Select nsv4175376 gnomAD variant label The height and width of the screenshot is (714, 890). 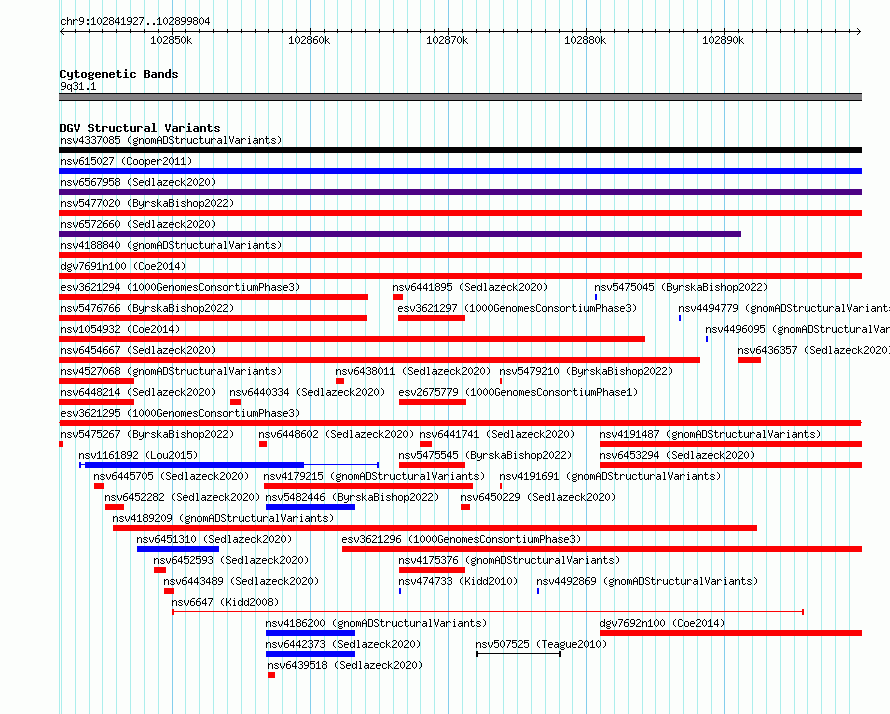tap(509, 560)
